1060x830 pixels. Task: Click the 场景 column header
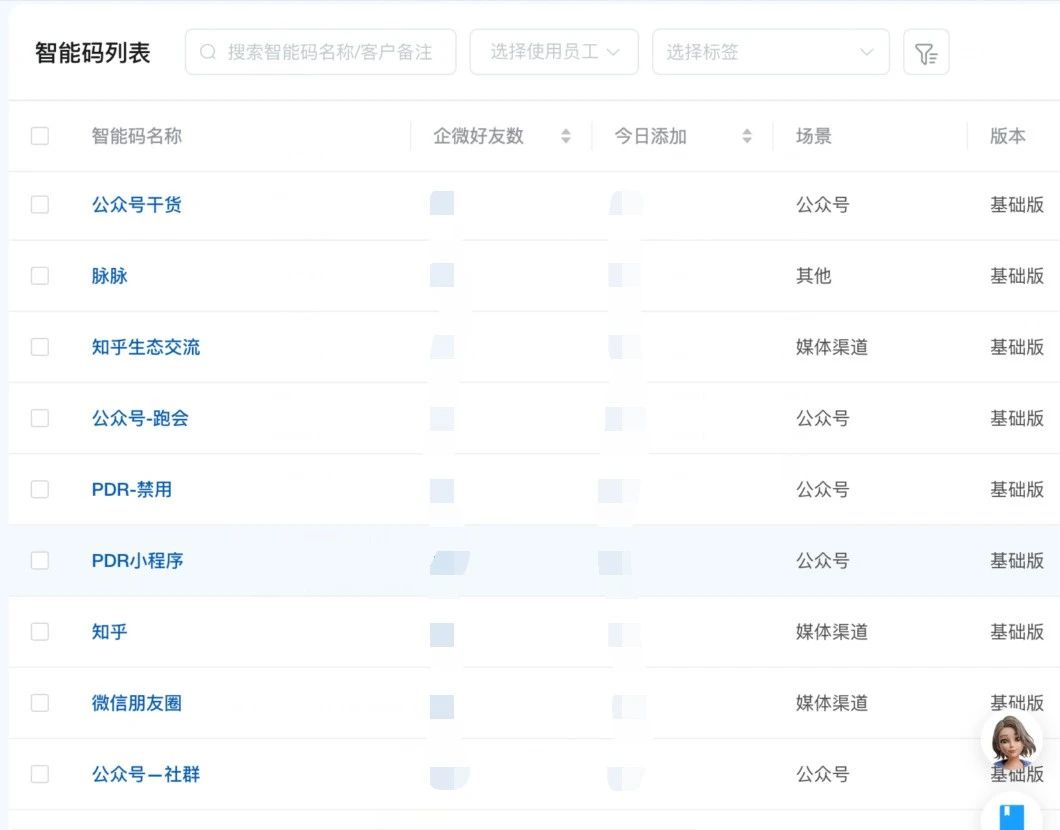tap(814, 137)
